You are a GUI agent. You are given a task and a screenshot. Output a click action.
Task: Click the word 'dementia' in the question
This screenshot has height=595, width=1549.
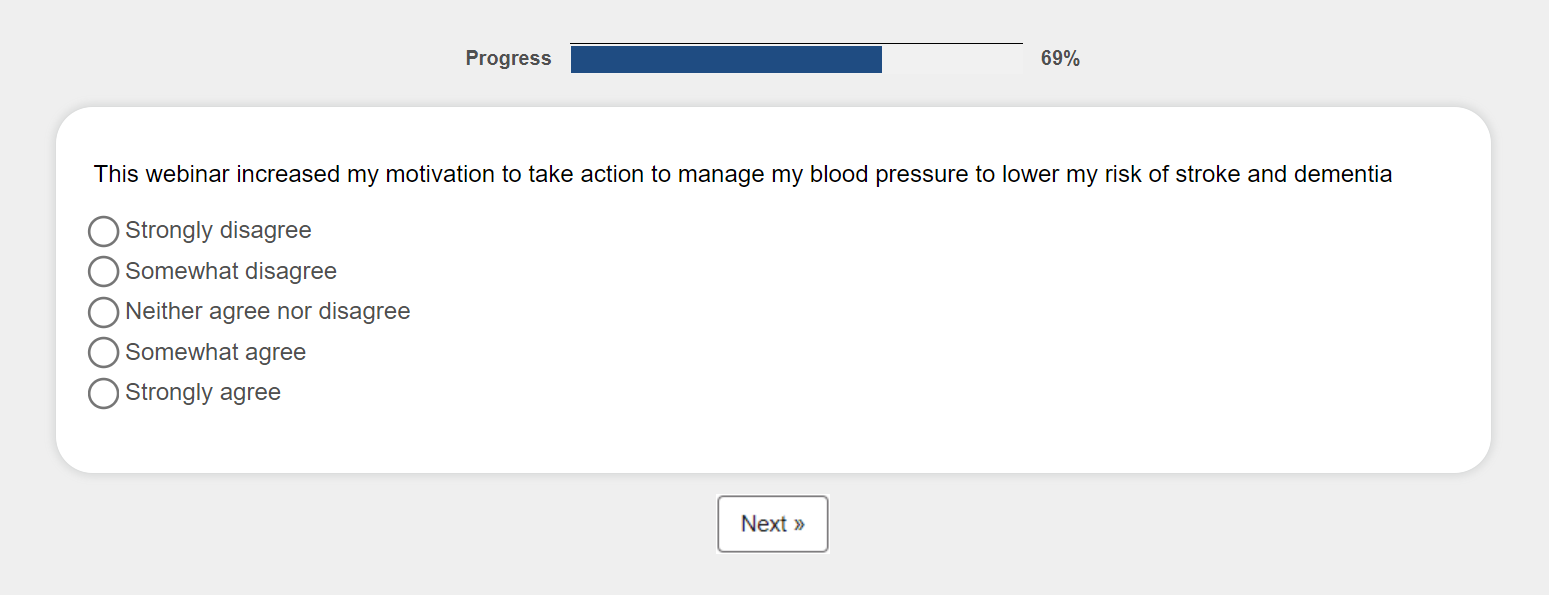click(x=1343, y=174)
